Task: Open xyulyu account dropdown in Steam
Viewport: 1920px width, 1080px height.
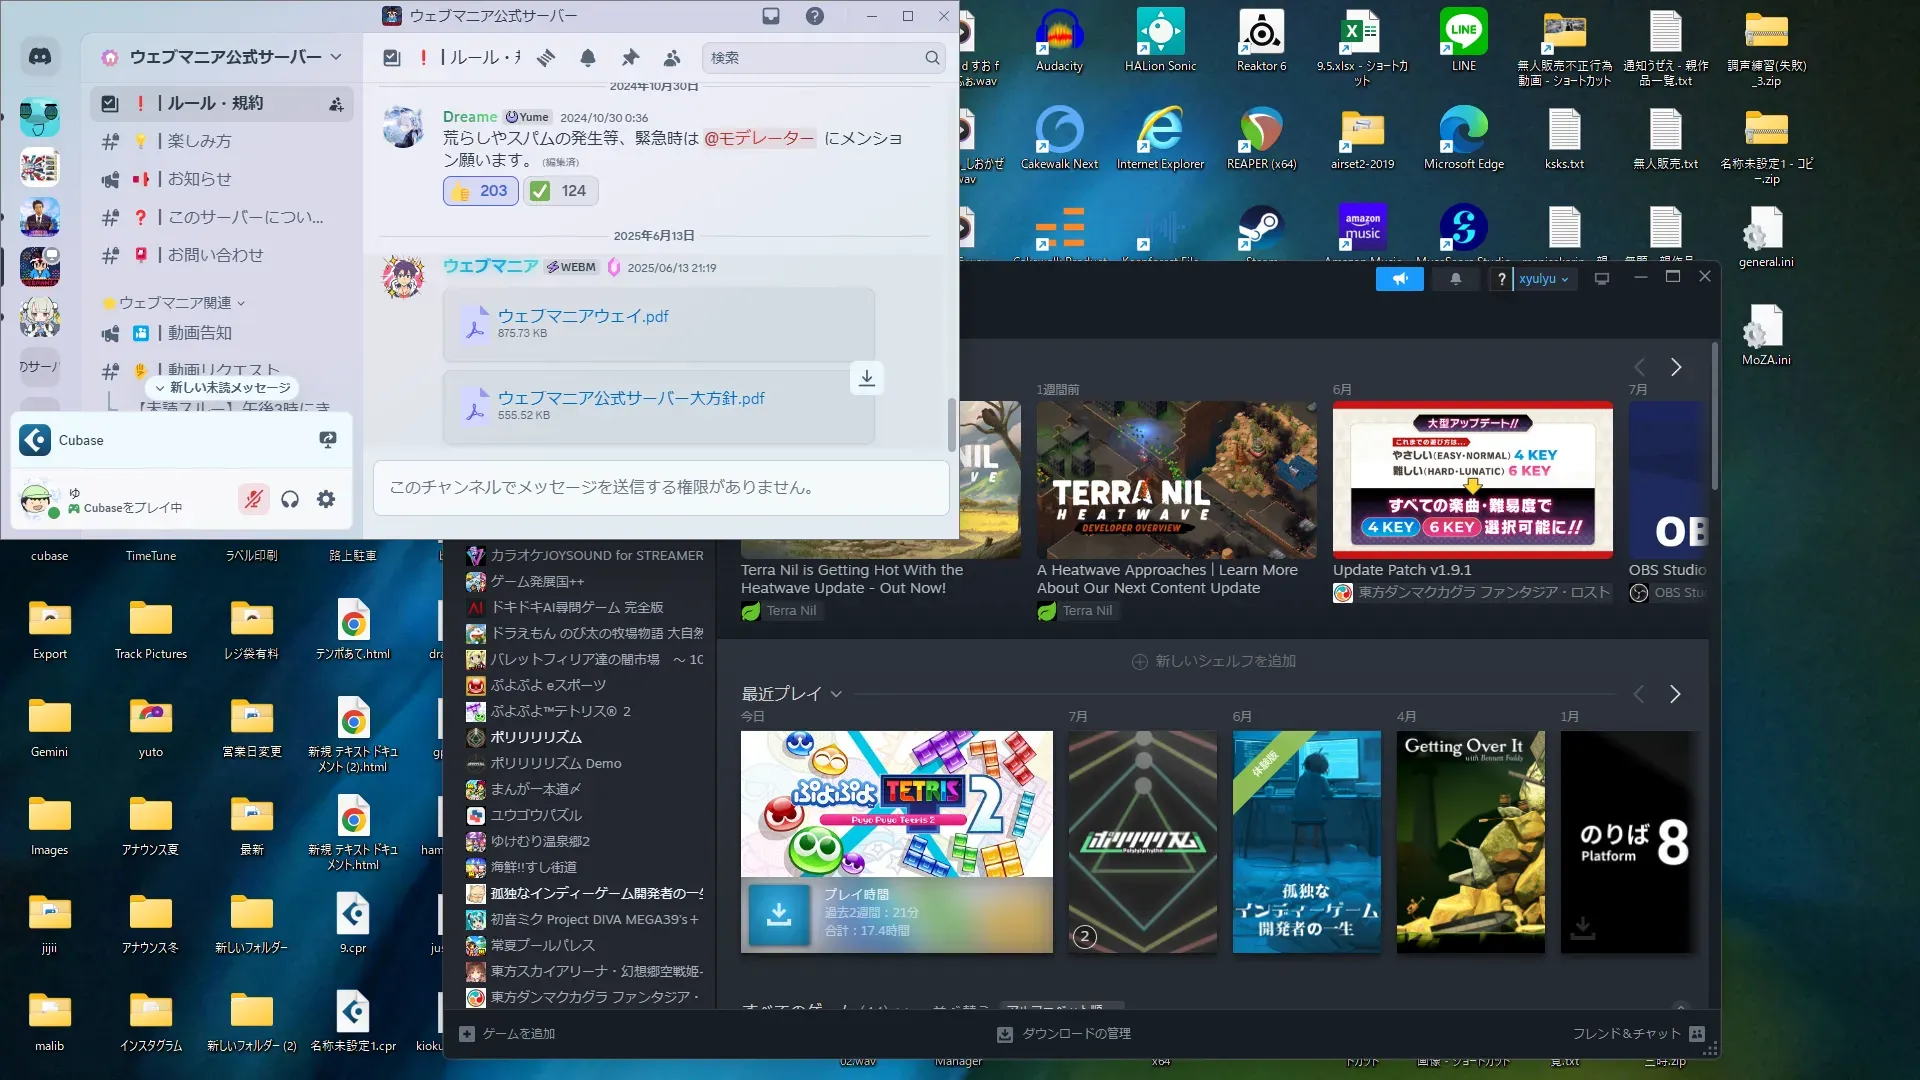Action: [x=1543, y=279]
